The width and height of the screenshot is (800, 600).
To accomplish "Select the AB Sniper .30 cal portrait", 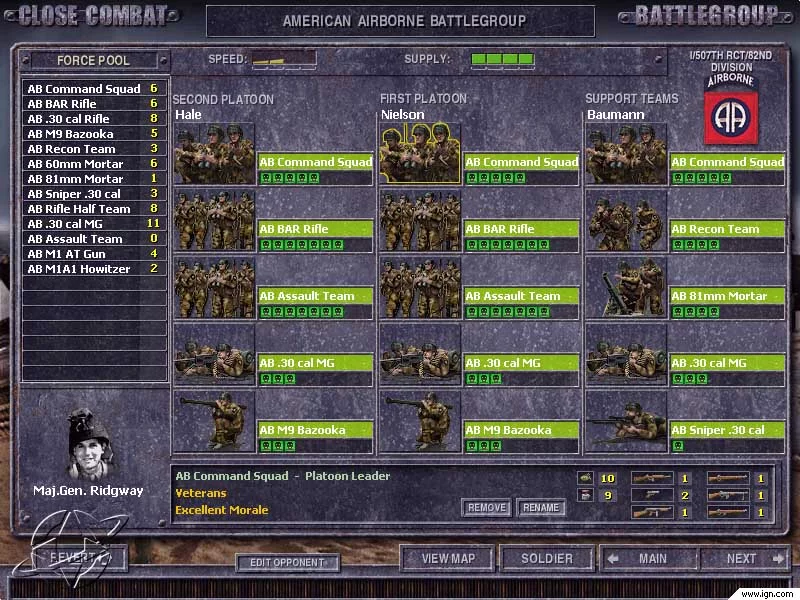I will click(x=627, y=421).
